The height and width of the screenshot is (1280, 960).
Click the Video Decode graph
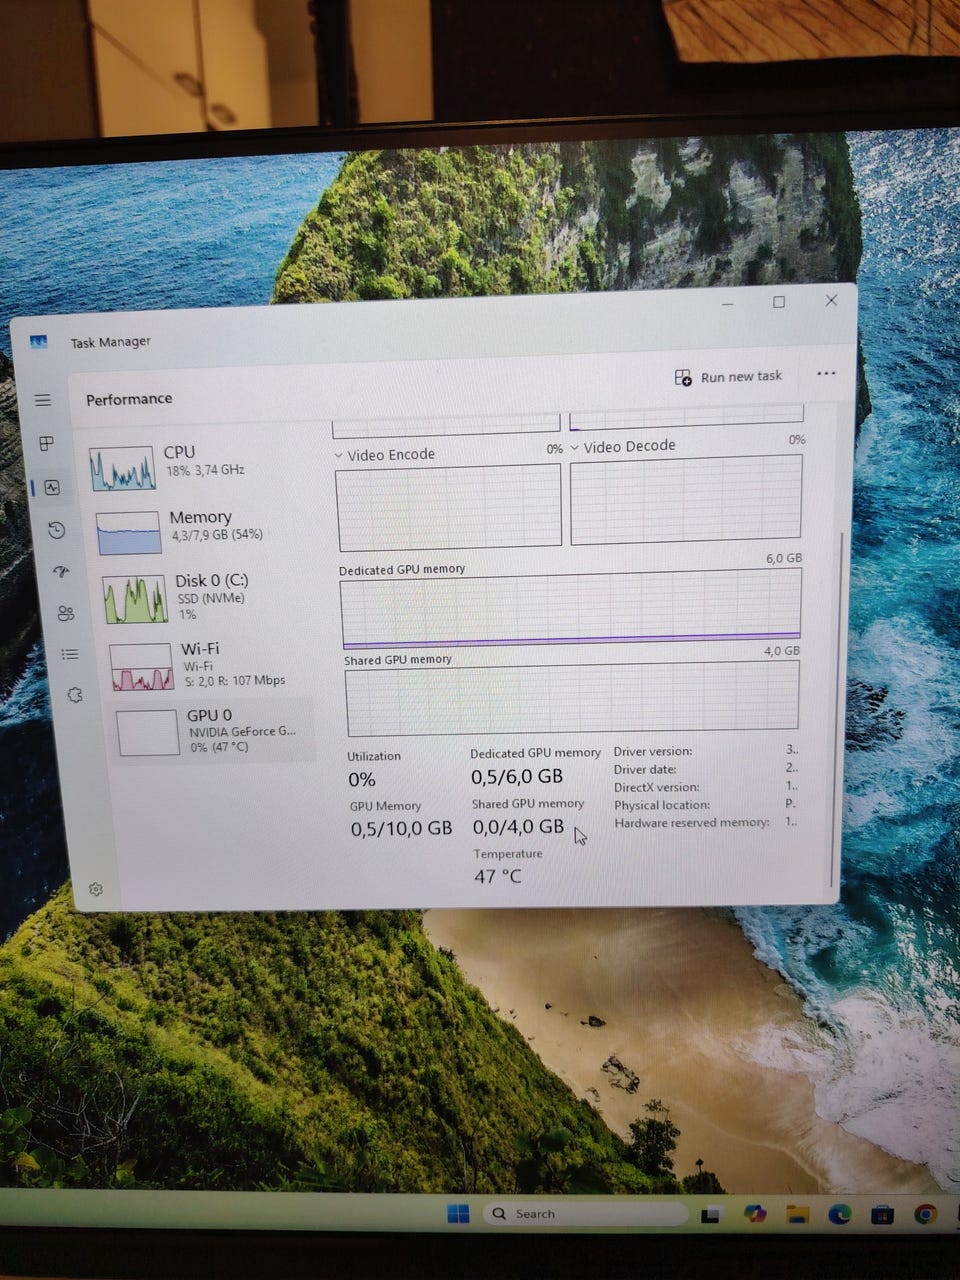pos(686,500)
